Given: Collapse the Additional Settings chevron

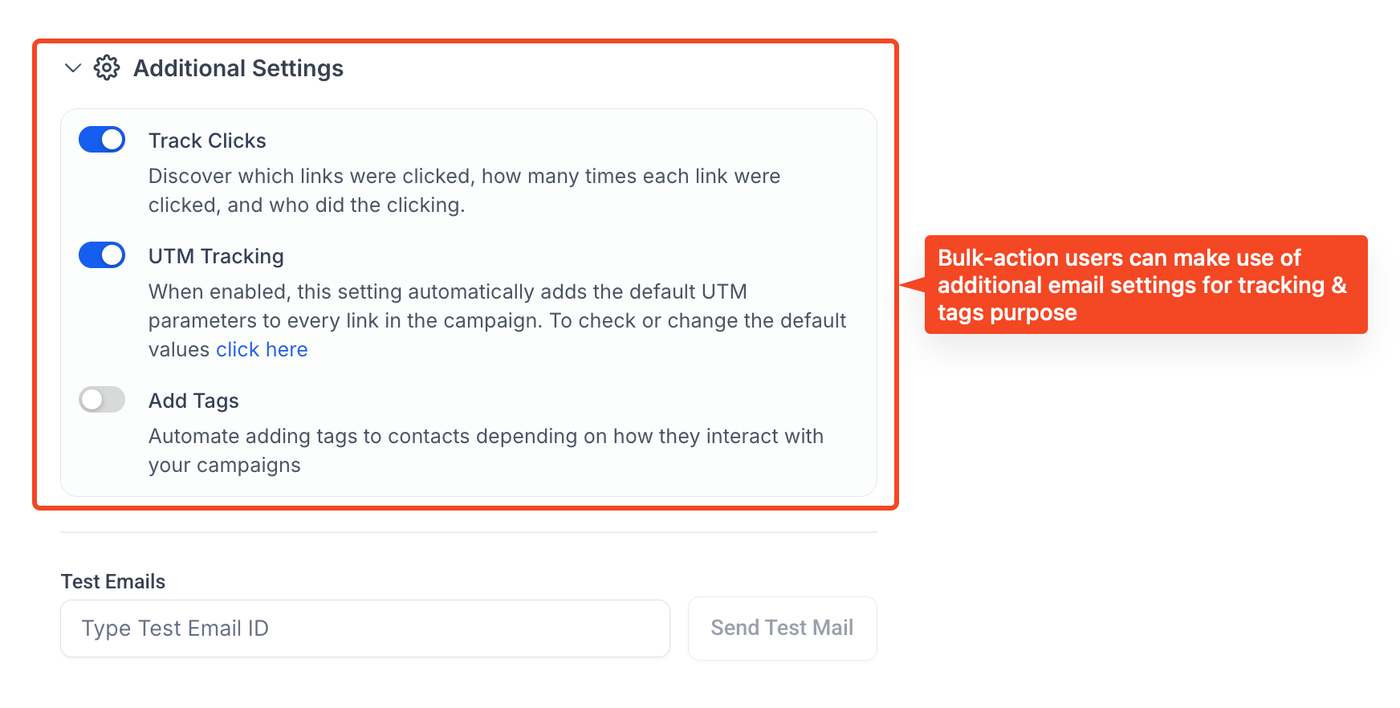Looking at the screenshot, I should [x=72, y=69].
